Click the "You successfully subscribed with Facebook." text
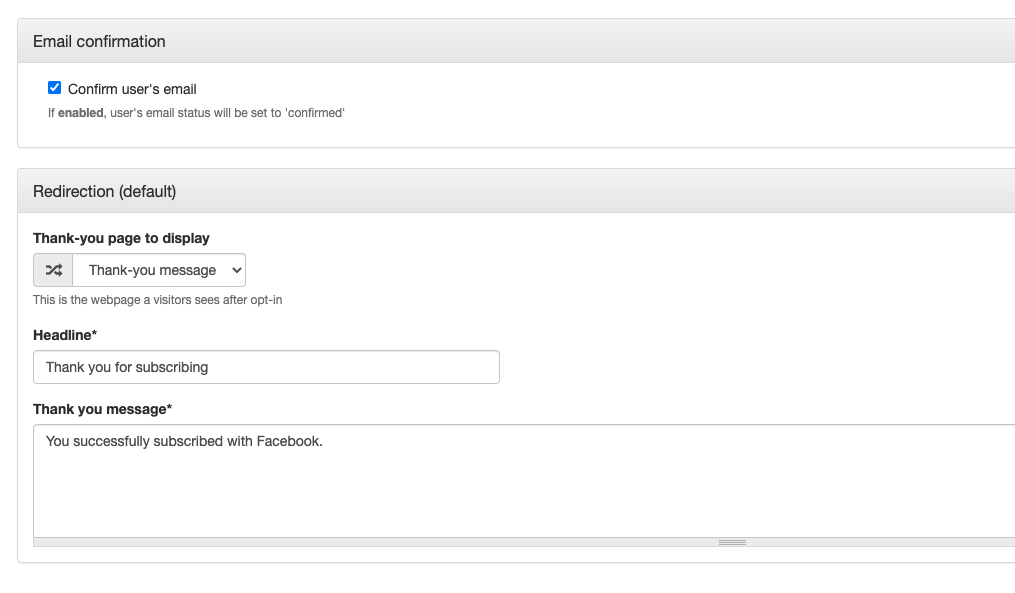 pos(184,442)
